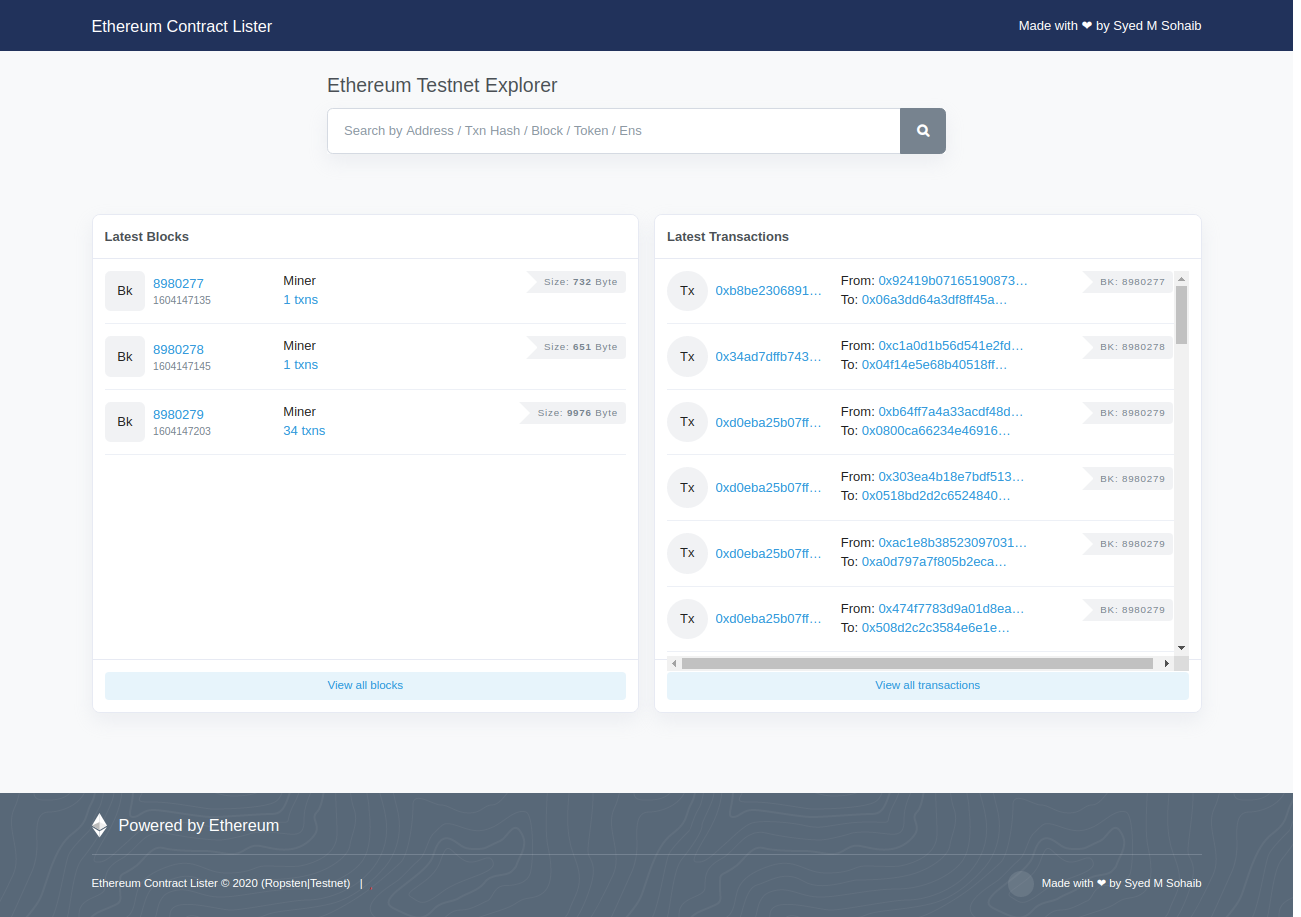Click the Bk icon for block 8980279
Viewport: 1301px width, 917px height.
125,422
